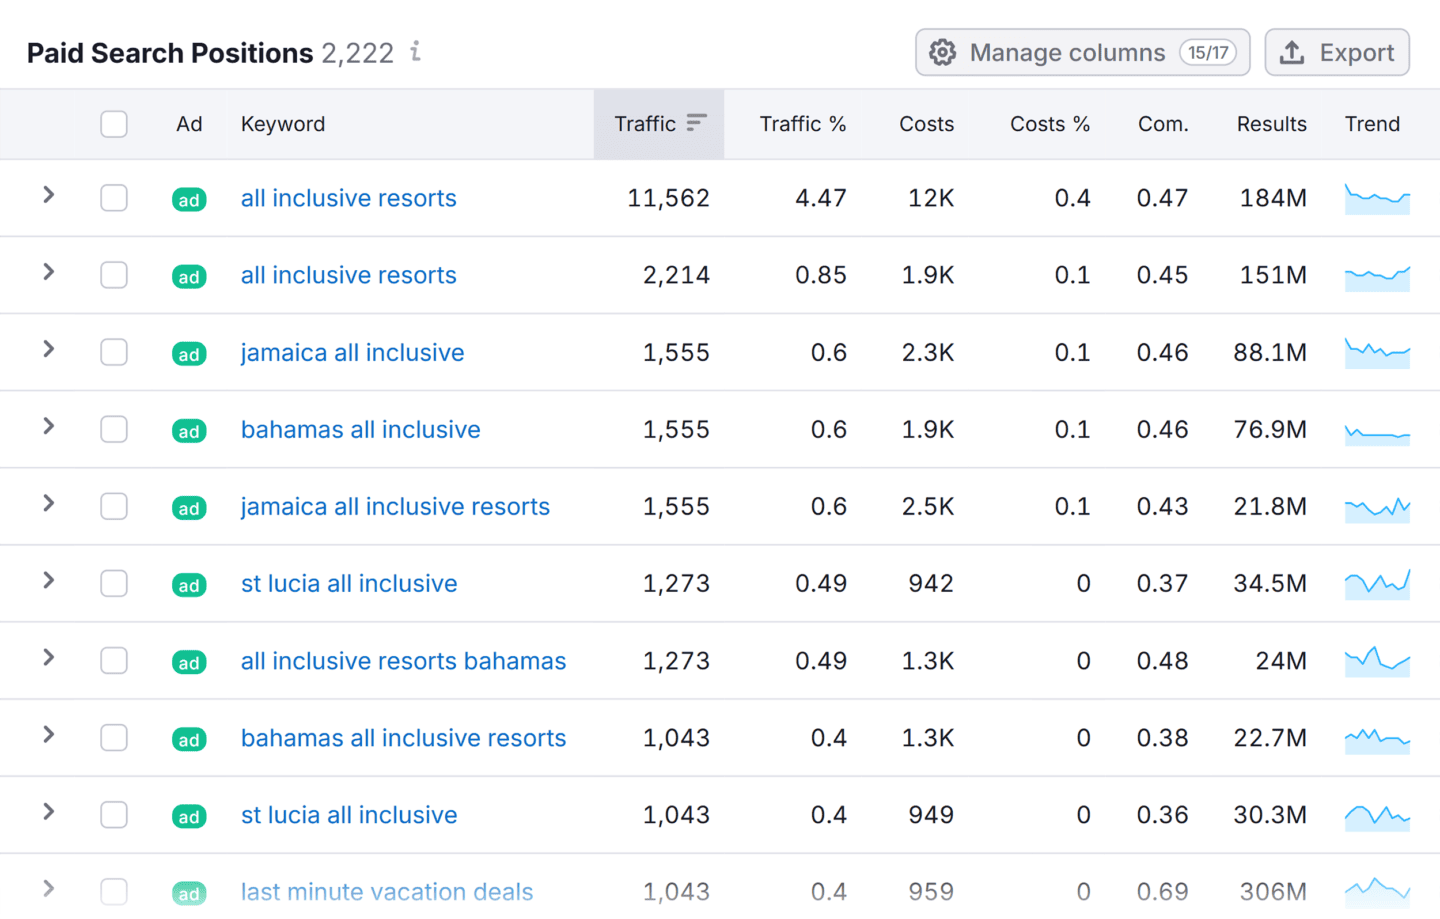
Task: Click the ad badge for bahamas all inclusive
Action: point(189,430)
